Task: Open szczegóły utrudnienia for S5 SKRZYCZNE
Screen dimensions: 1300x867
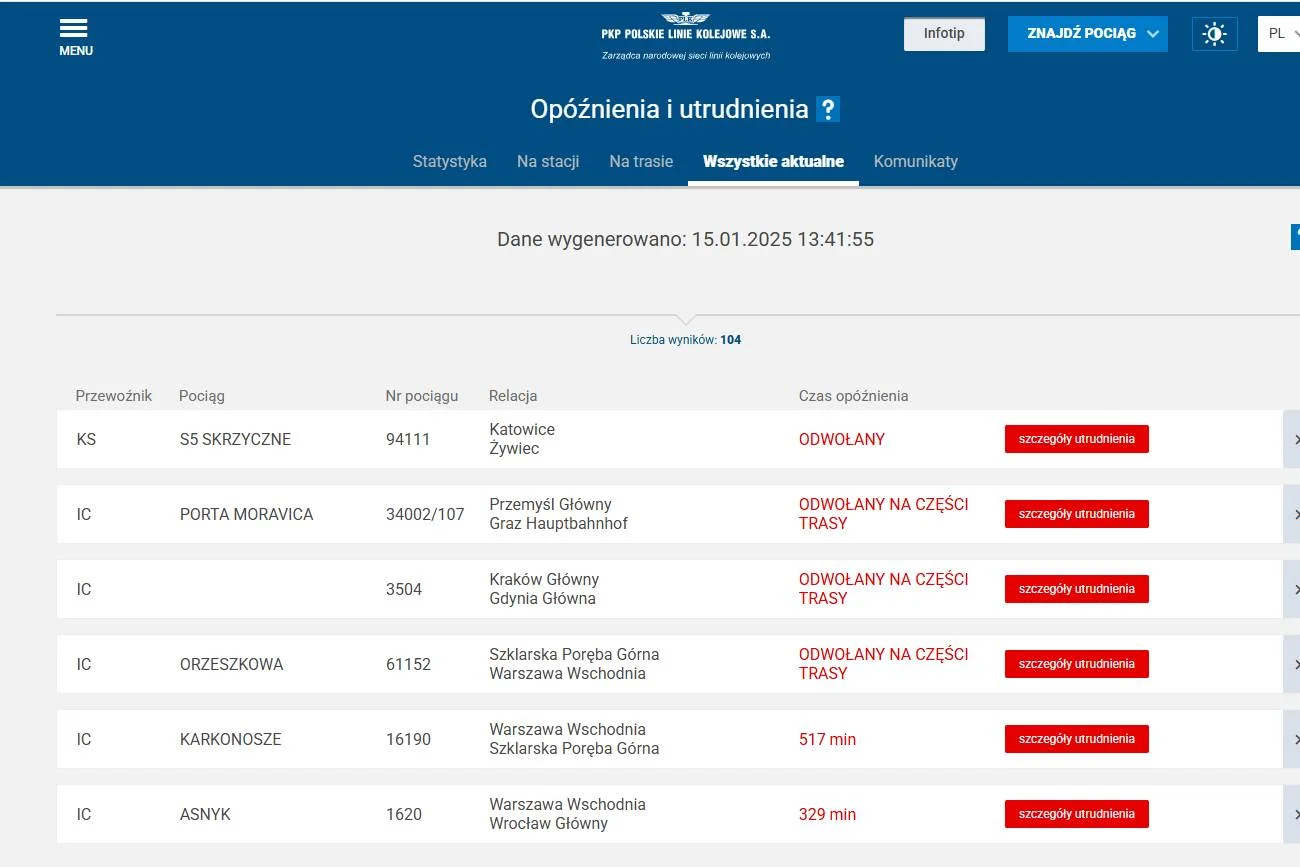Action: 1077,439
